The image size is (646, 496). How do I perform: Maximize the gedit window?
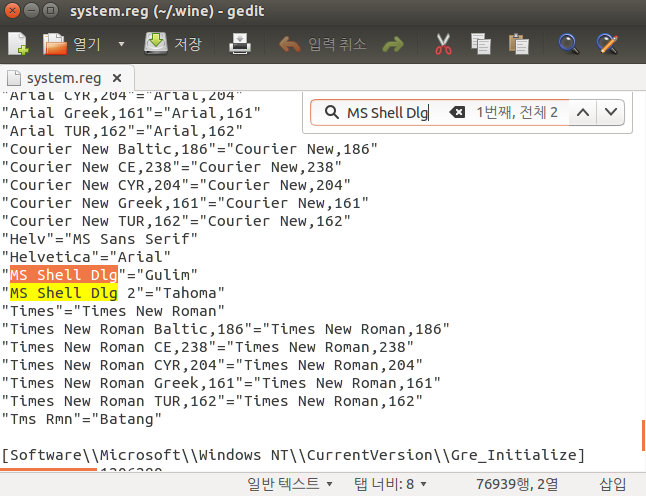[51, 10]
